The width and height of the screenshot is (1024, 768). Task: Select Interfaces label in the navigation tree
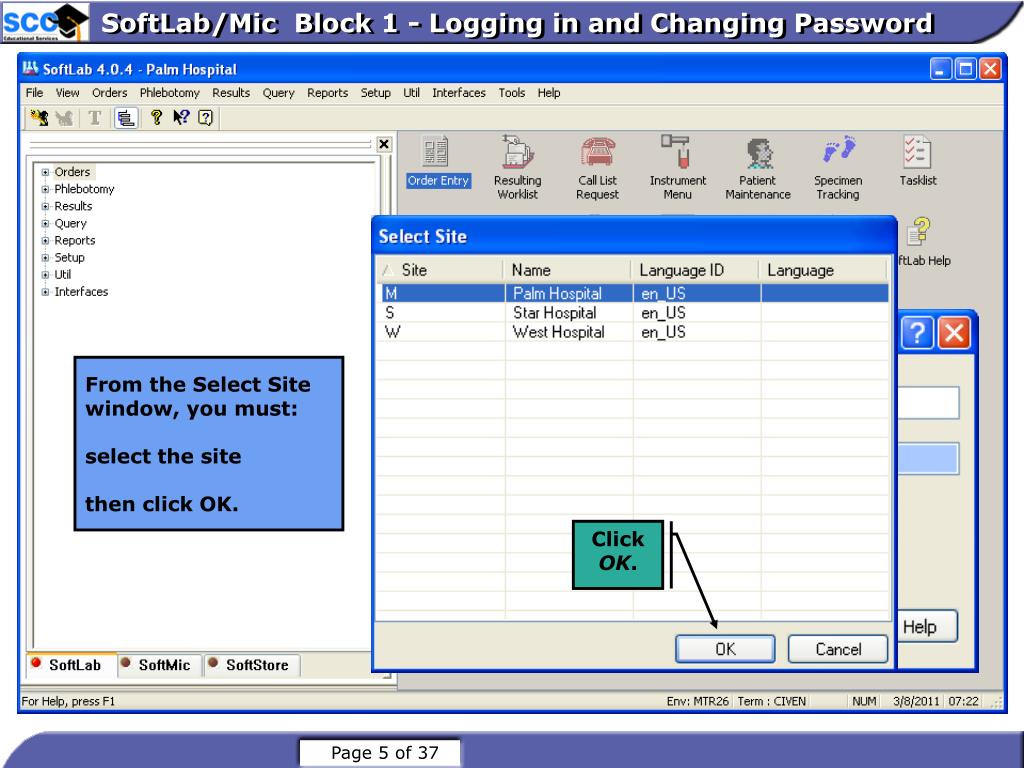[81, 291]
